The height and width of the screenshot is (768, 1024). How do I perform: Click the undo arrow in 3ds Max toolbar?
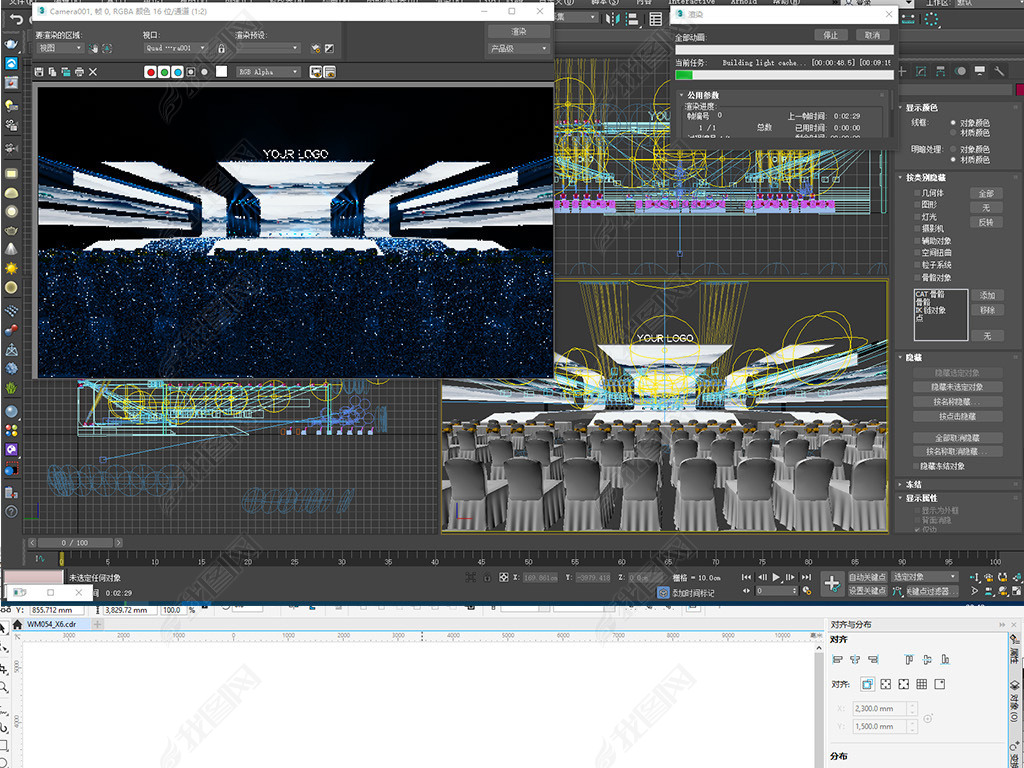pyautogui.click(x=16, y=19)
